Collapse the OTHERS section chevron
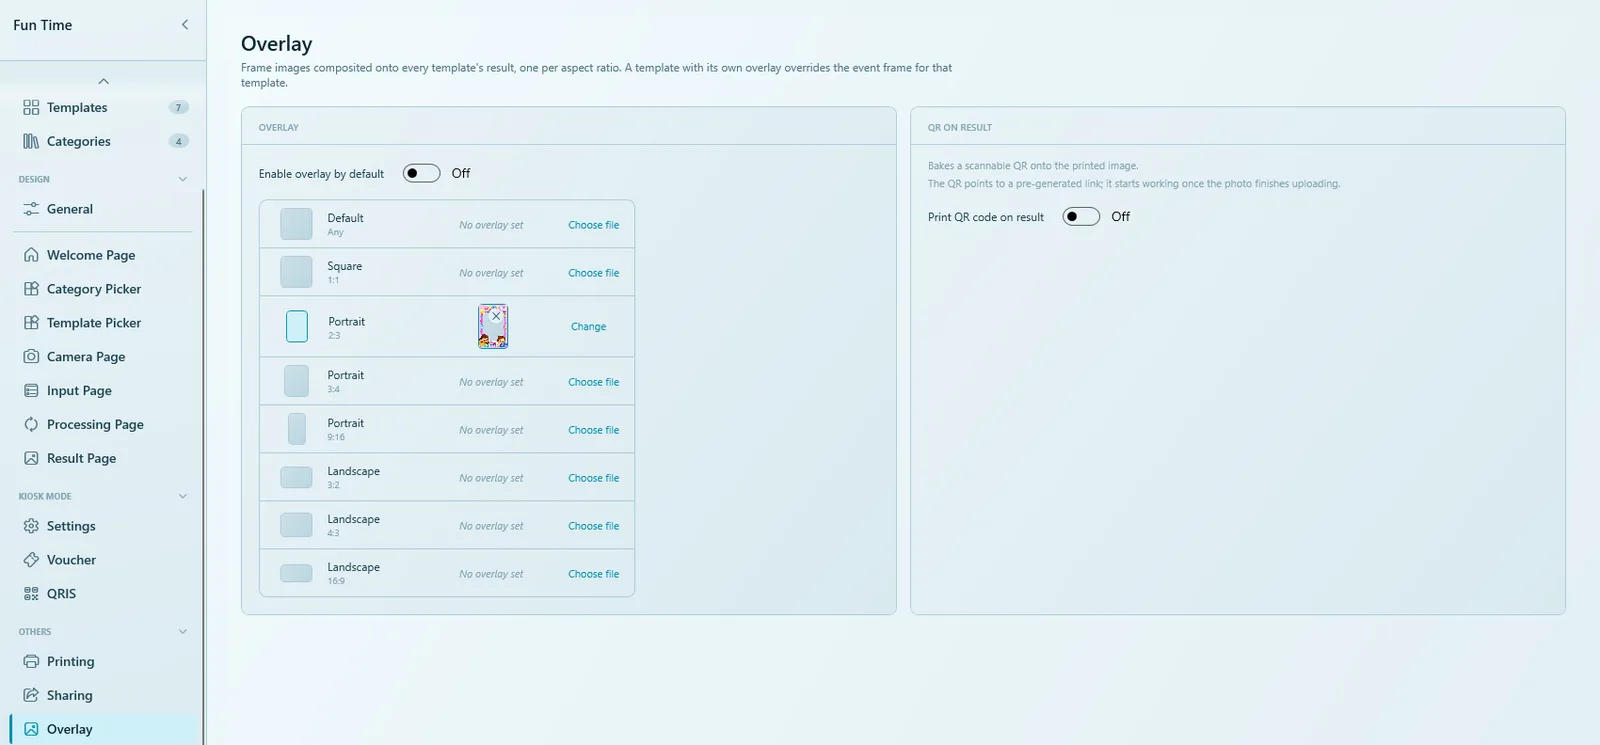The height and width of the screenshot is (745, 1600). tap(182, 632)
